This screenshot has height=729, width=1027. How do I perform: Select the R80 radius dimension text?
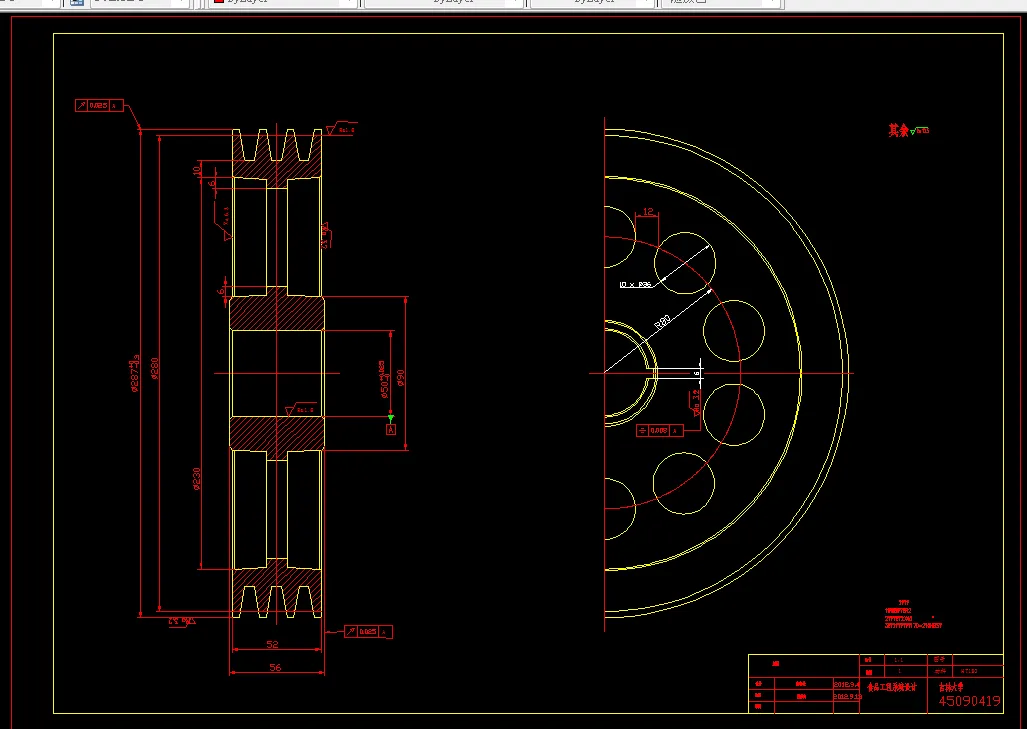pos(662,322)
